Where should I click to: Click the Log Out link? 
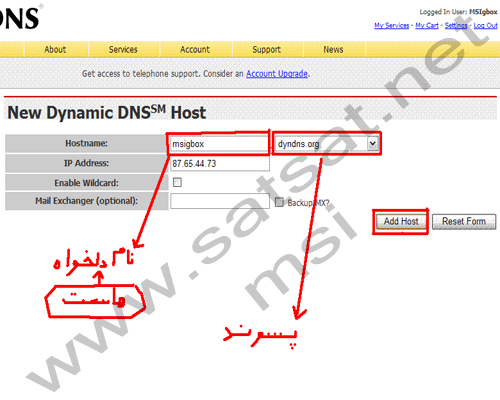[x=485, y=25]
